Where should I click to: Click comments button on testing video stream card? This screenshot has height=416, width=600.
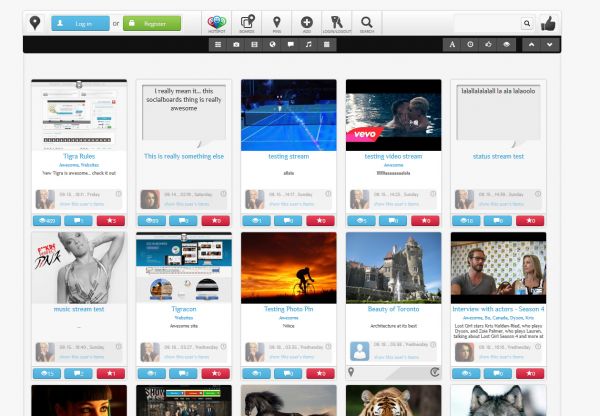pyautogui.click(x=393, y=221)
